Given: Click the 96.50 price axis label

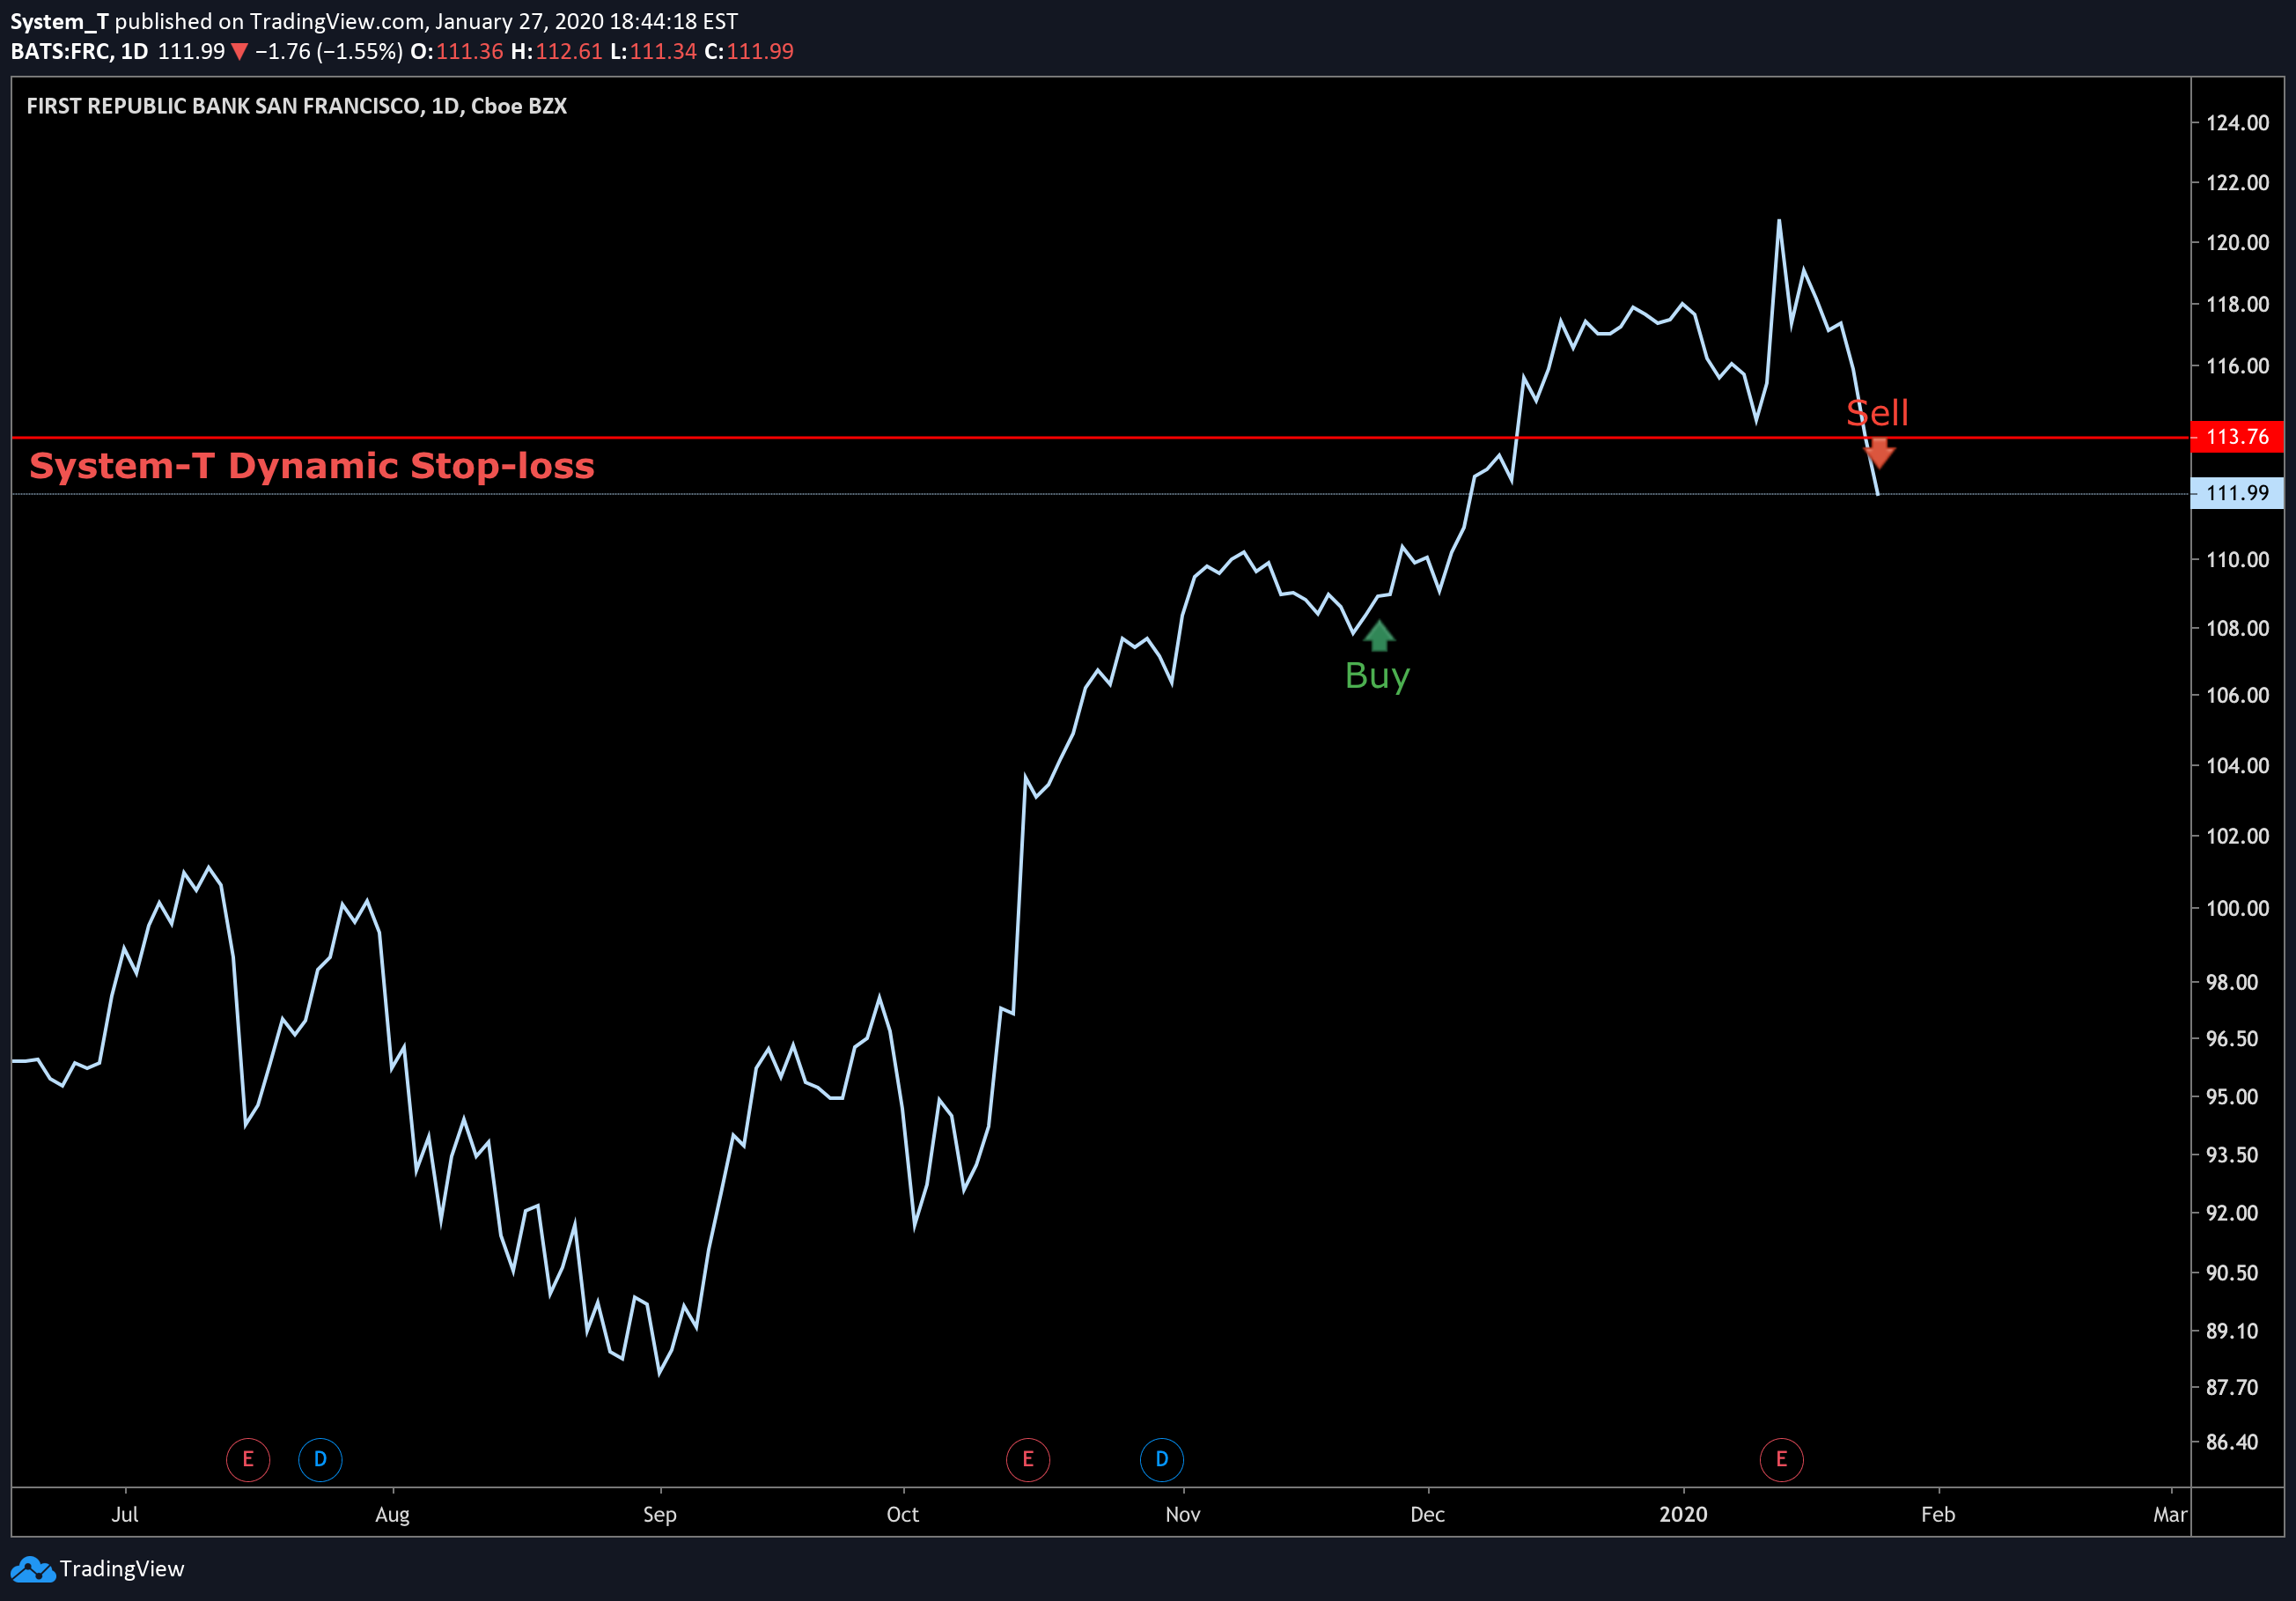Looking at the screenshot, I should (2232, 1039).
